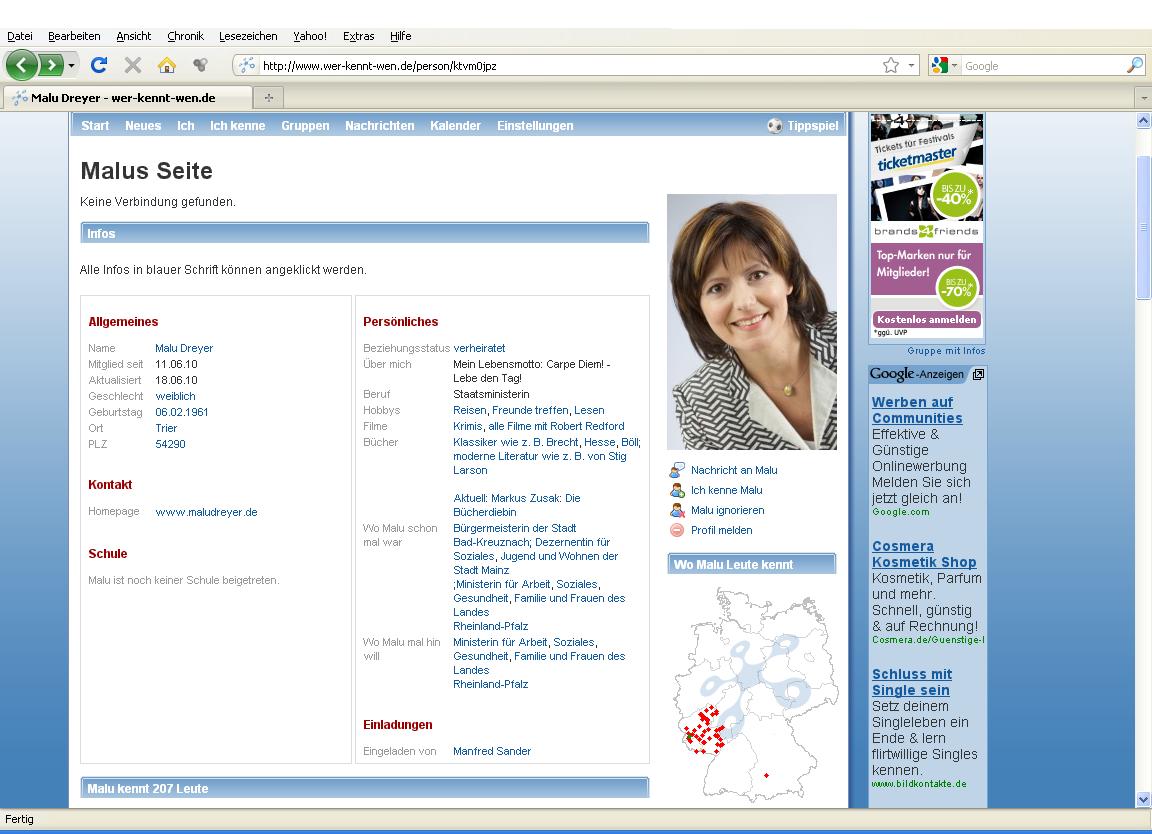Image resolution: width=1152 pixels, height=834 pixels.
Task: Open the new tab plus button
Action: point(268,98)
